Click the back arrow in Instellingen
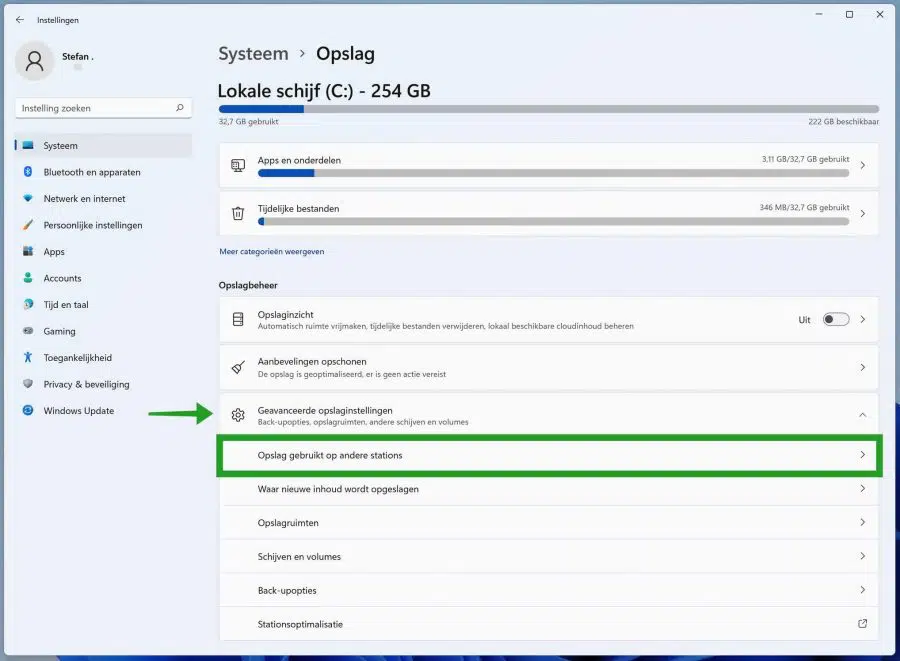The height and width of the screenshot is (661, 900). [x=20, y=20]
